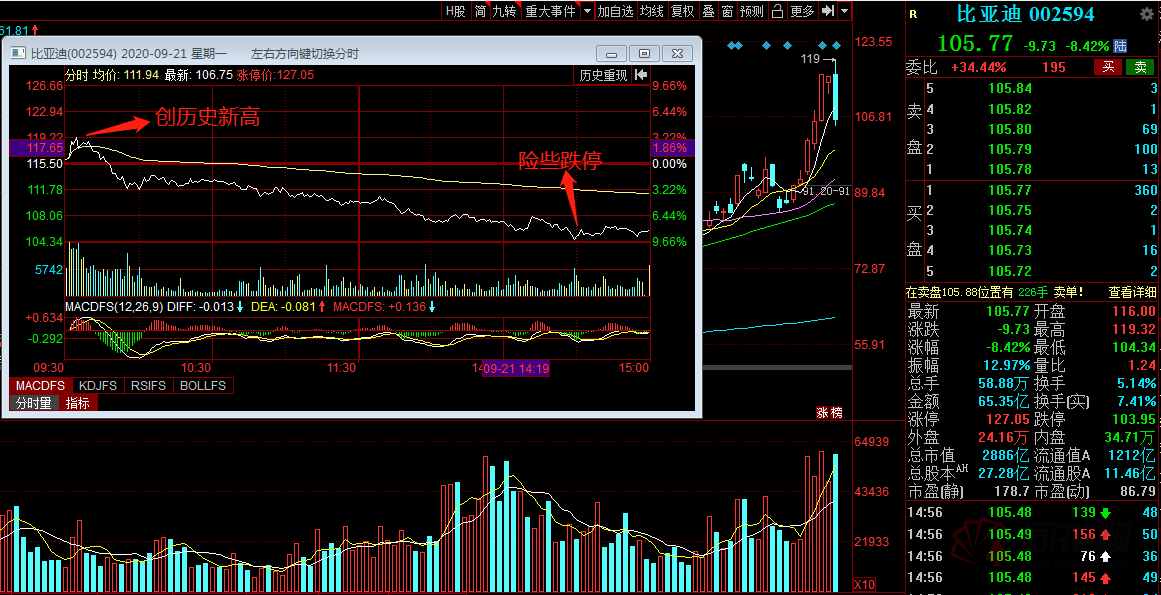
Task: Click the 外盘 24.16万 value
Action: [1004, 437]
